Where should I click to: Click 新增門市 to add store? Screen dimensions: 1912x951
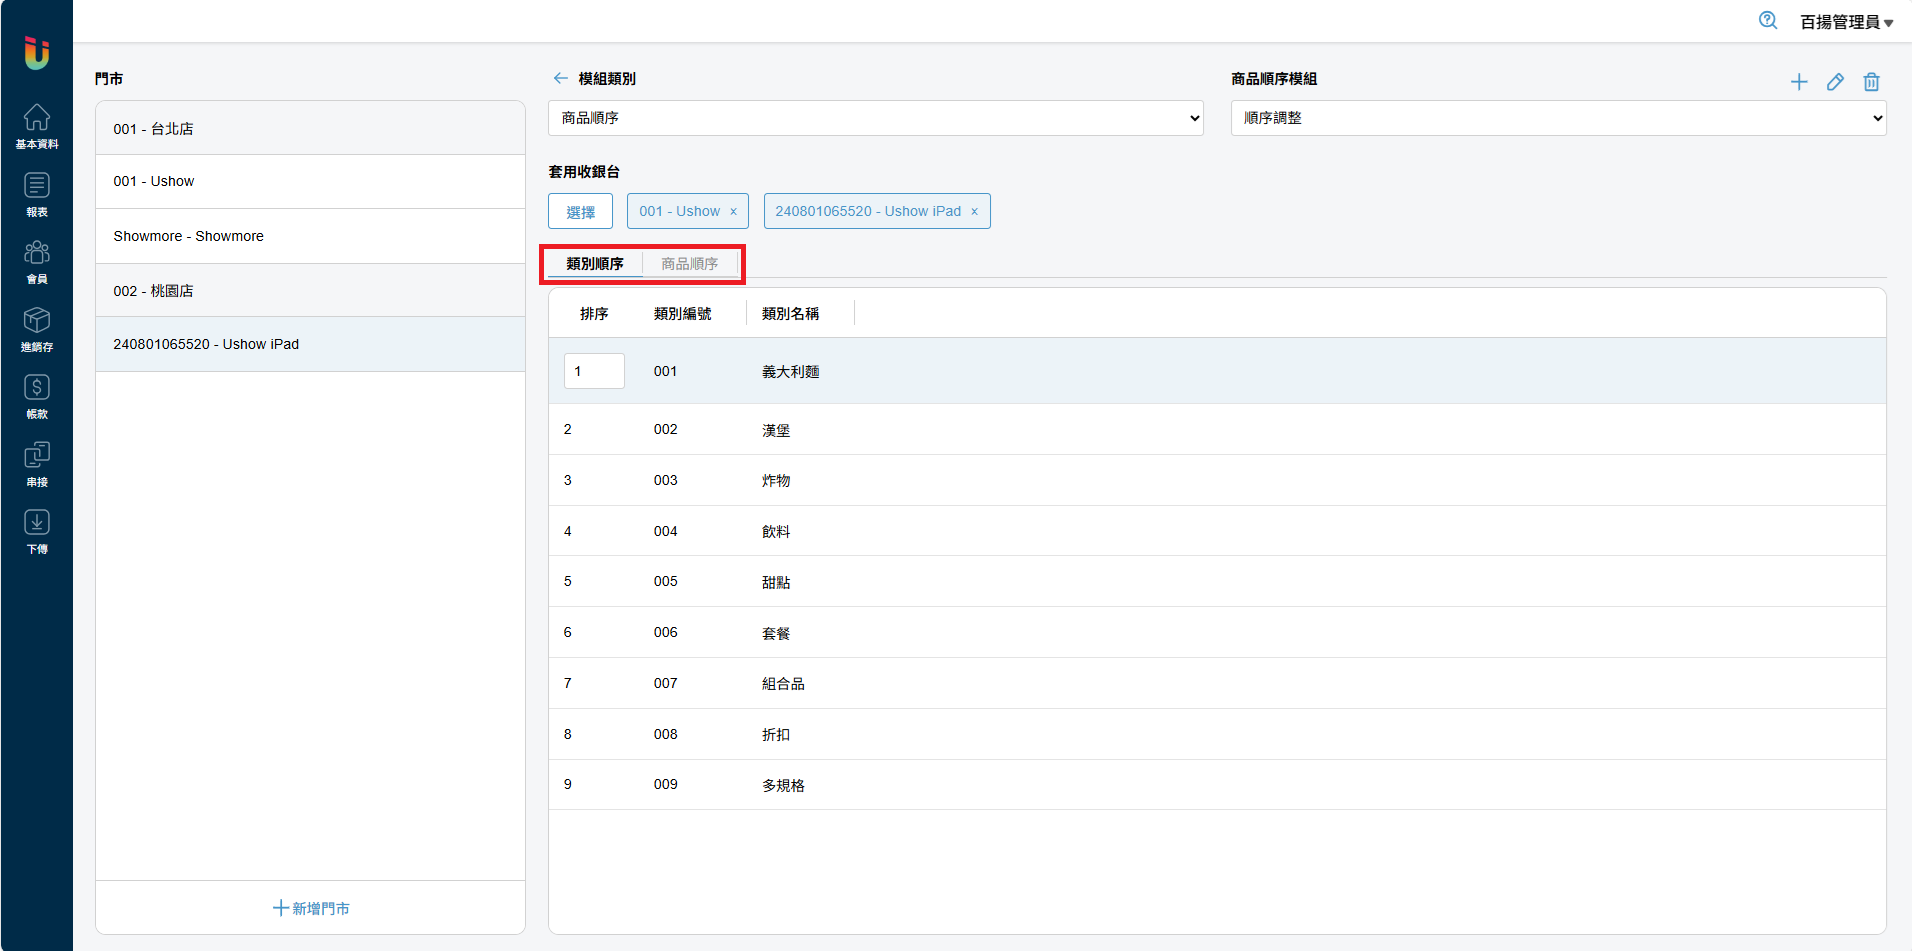pyautogui.click(x=311, y=908)
